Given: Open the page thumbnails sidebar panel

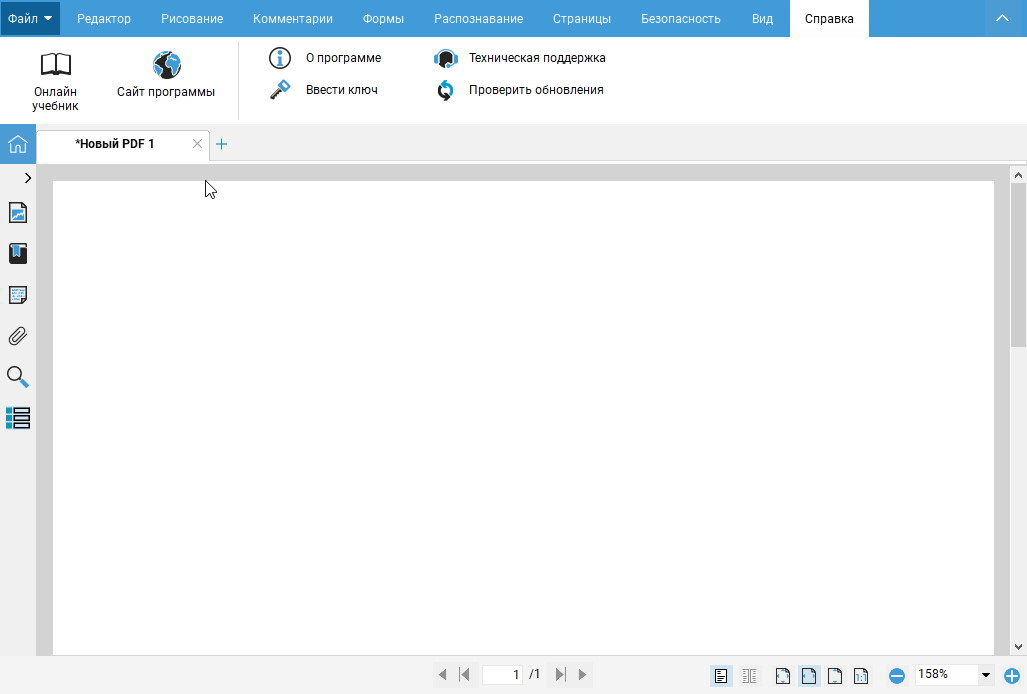Looking at the screenshot, I should coord(18,213).
